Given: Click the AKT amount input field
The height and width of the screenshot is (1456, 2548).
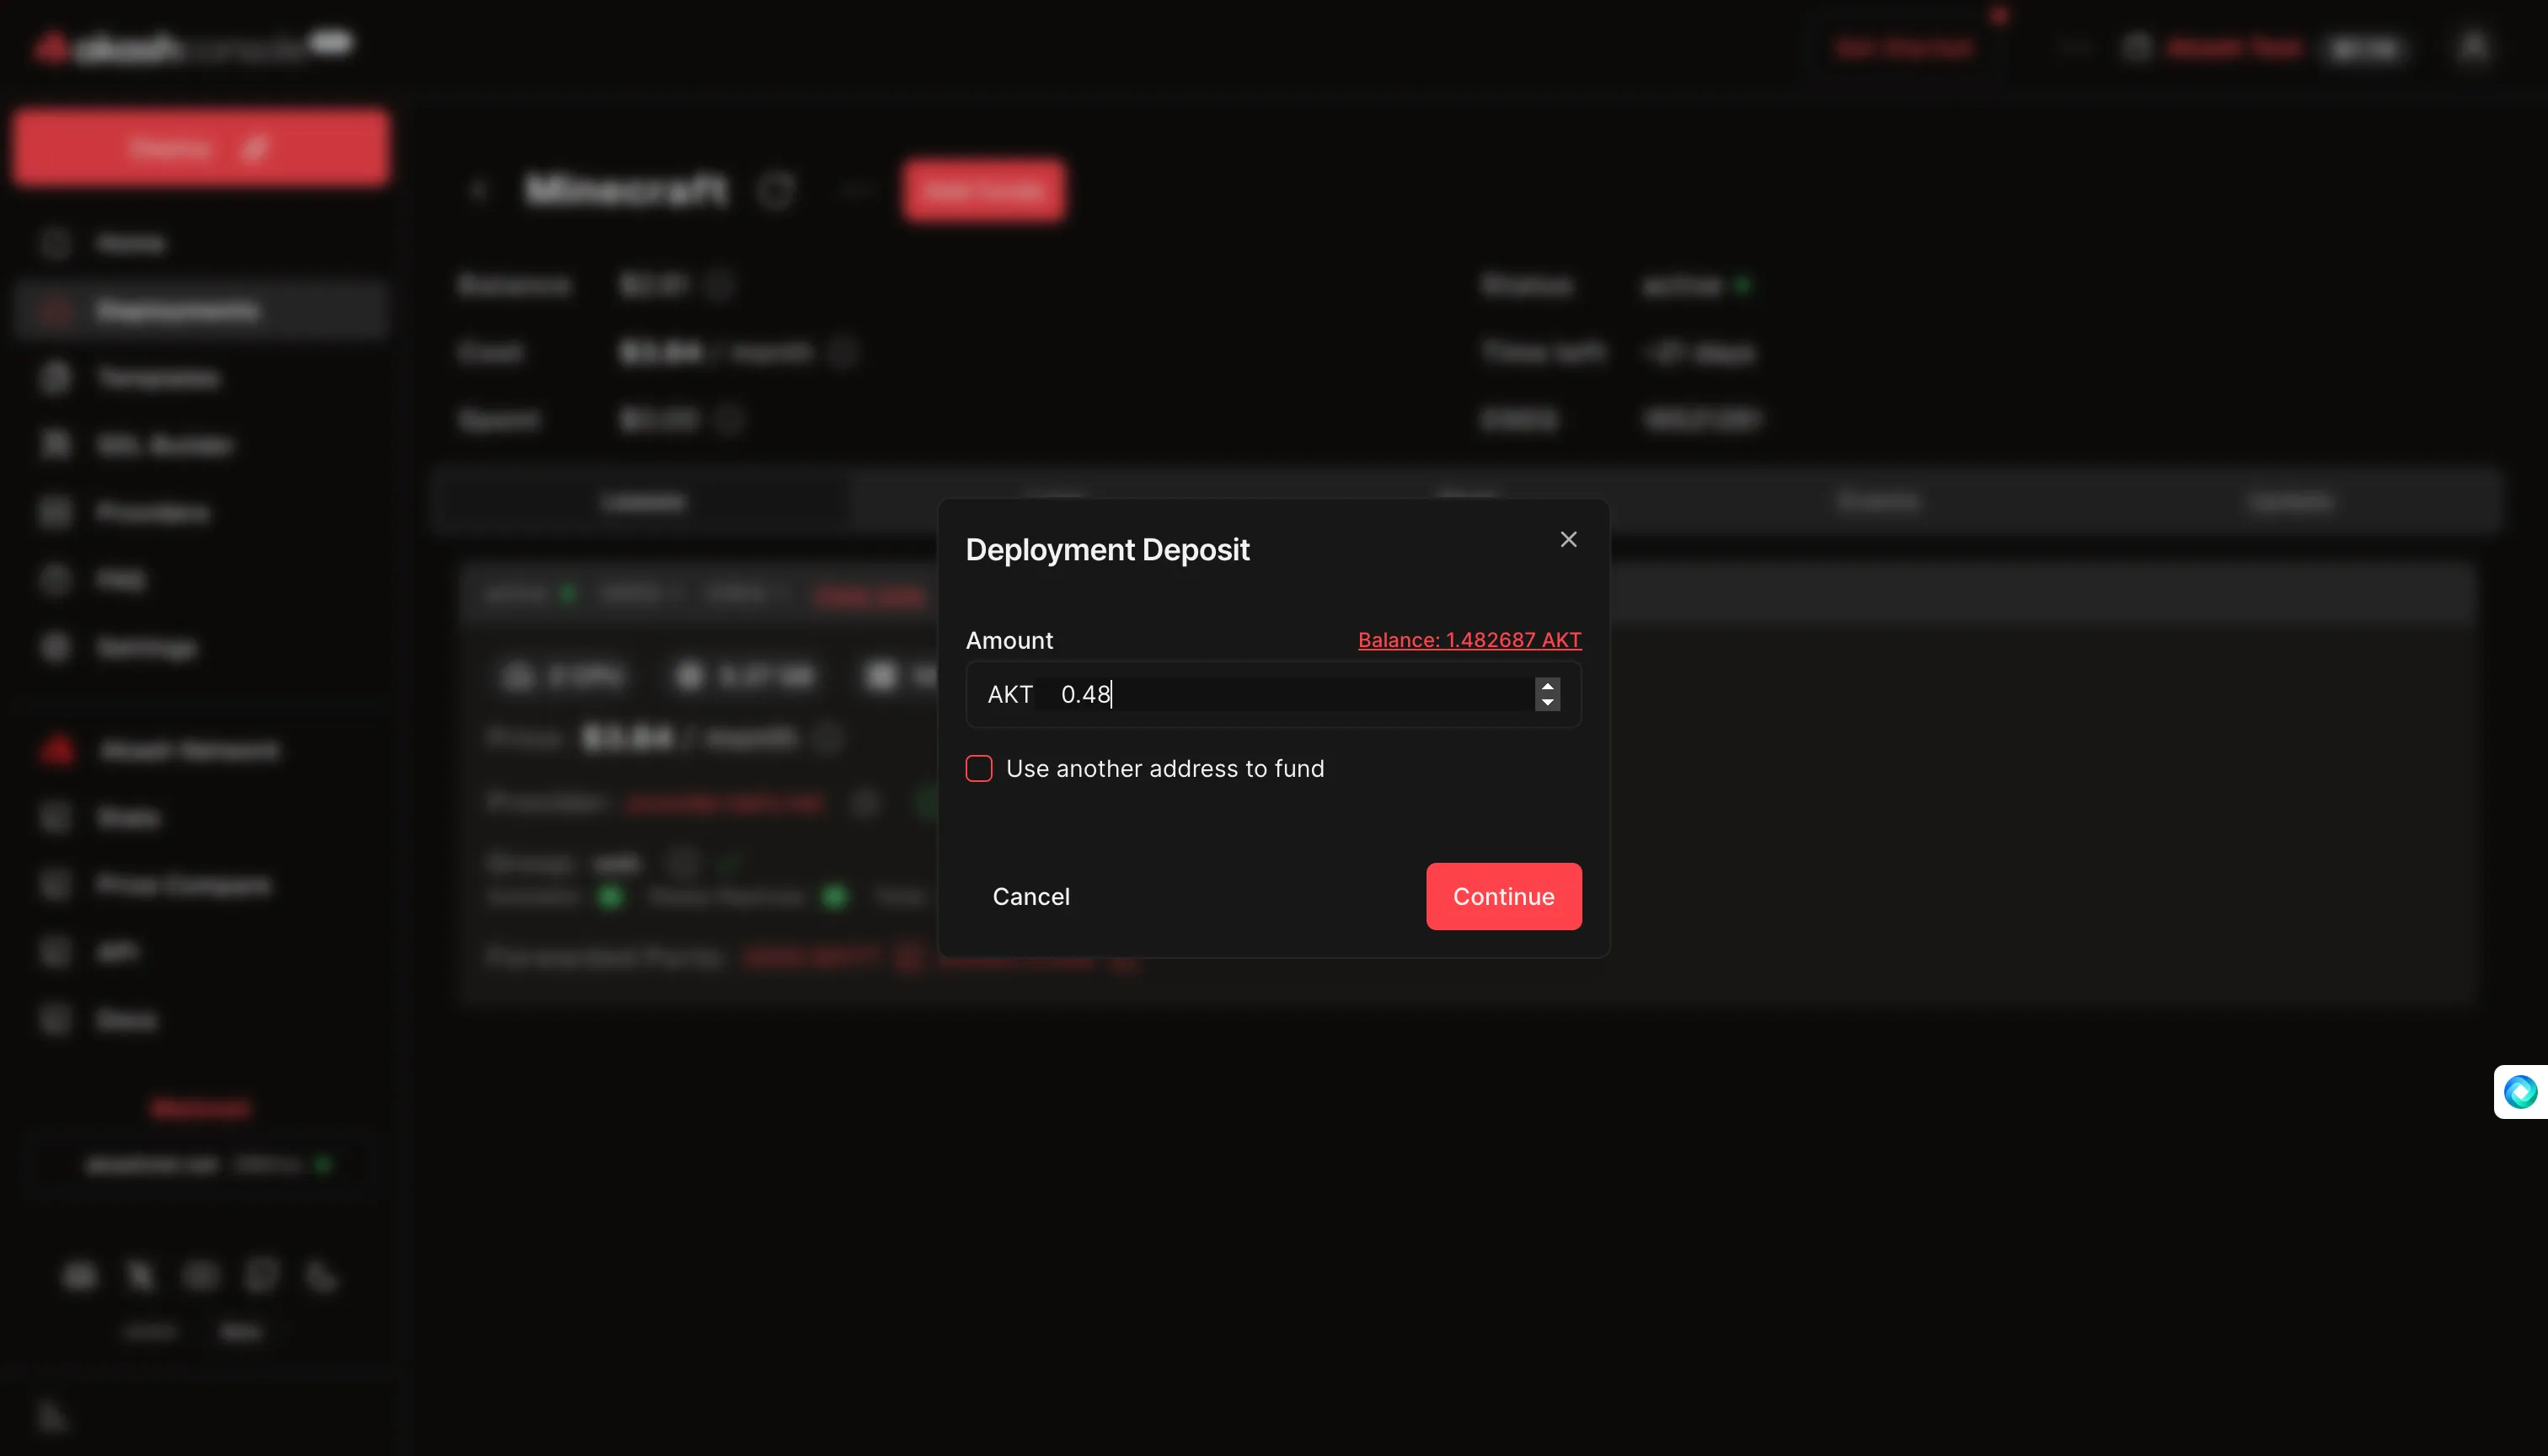Looking at the screenshot, I should point(1290,694).
